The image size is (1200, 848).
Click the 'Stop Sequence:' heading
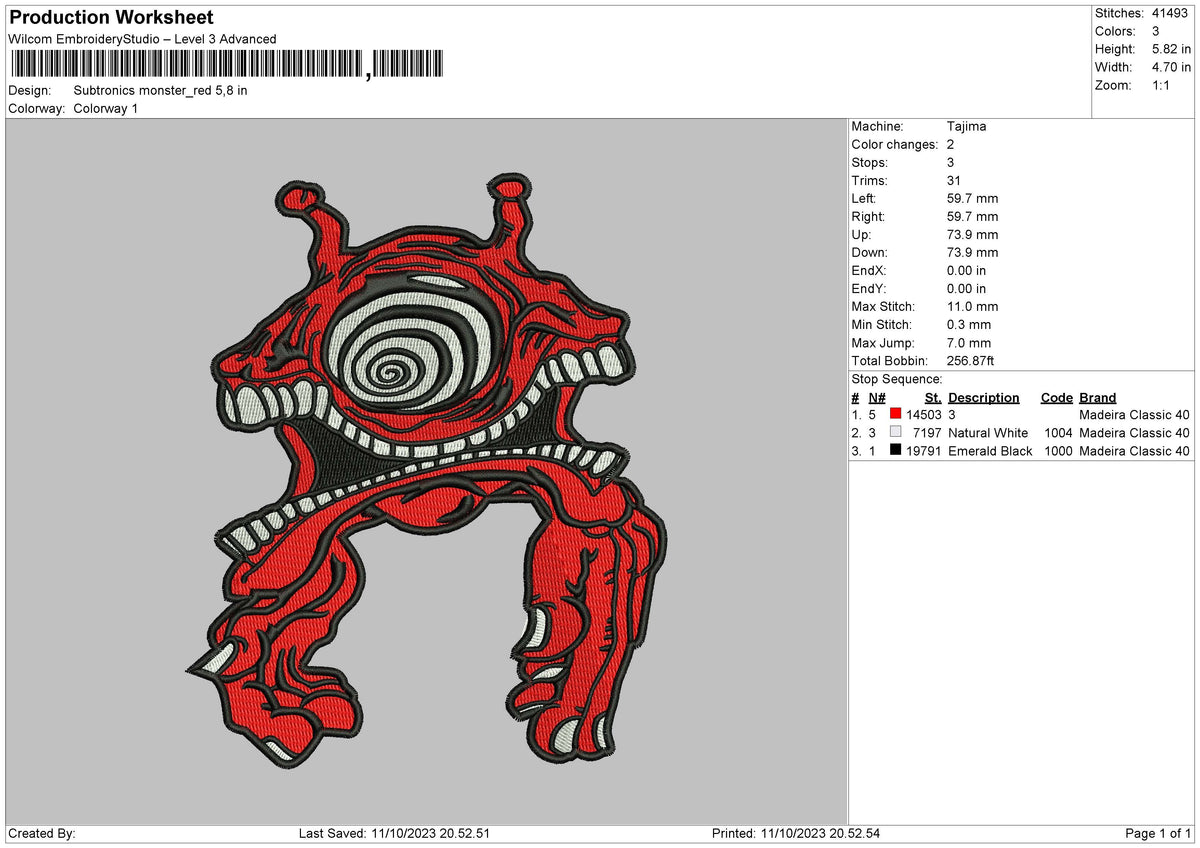click(897, 379)
